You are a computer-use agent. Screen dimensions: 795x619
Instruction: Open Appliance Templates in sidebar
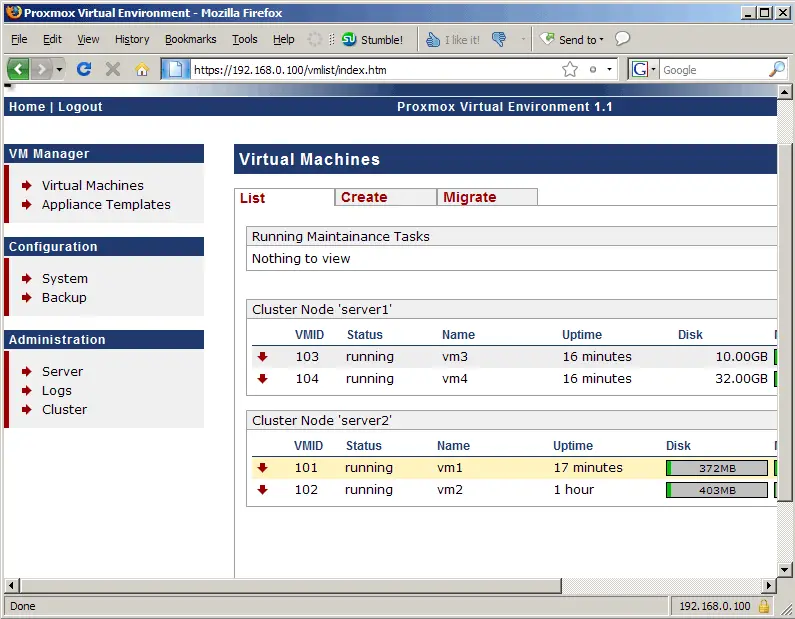click(x=106, y=204)
